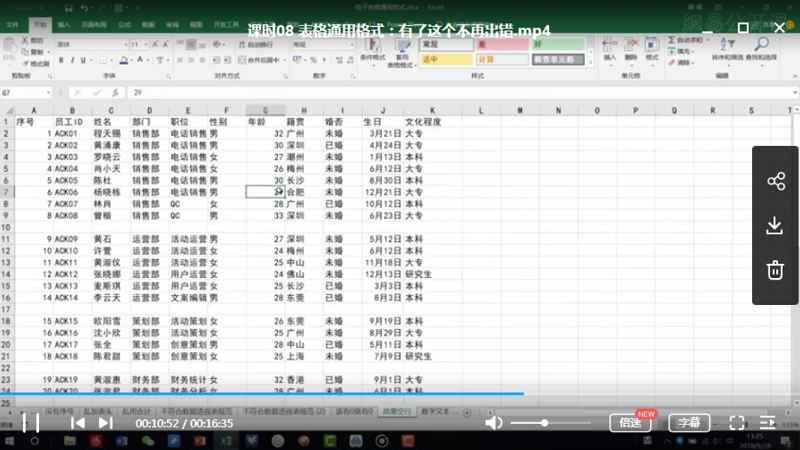The height and width of the screenshot is (450, 800).
Task: Mute the audio via speaker icon
Action: (494, 422)
